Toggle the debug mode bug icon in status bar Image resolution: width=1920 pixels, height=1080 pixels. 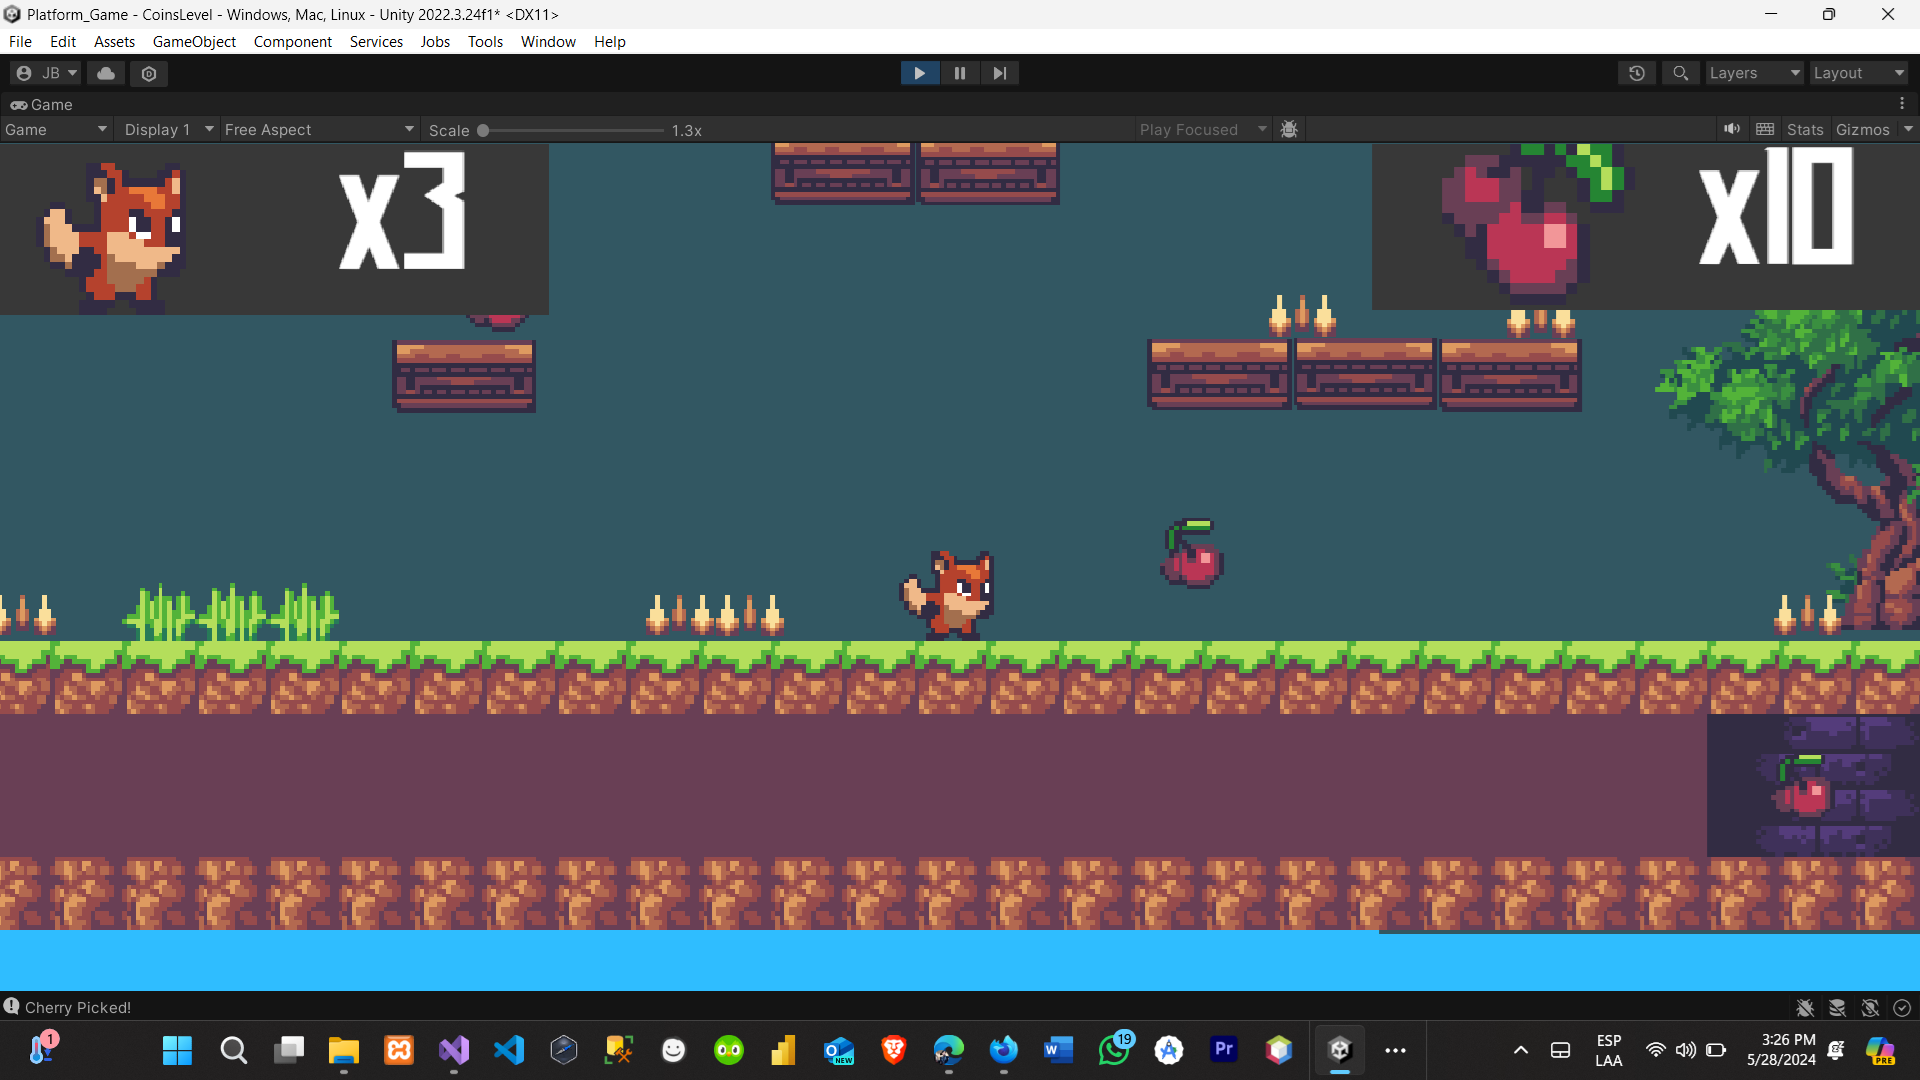coord(1805,1008)
